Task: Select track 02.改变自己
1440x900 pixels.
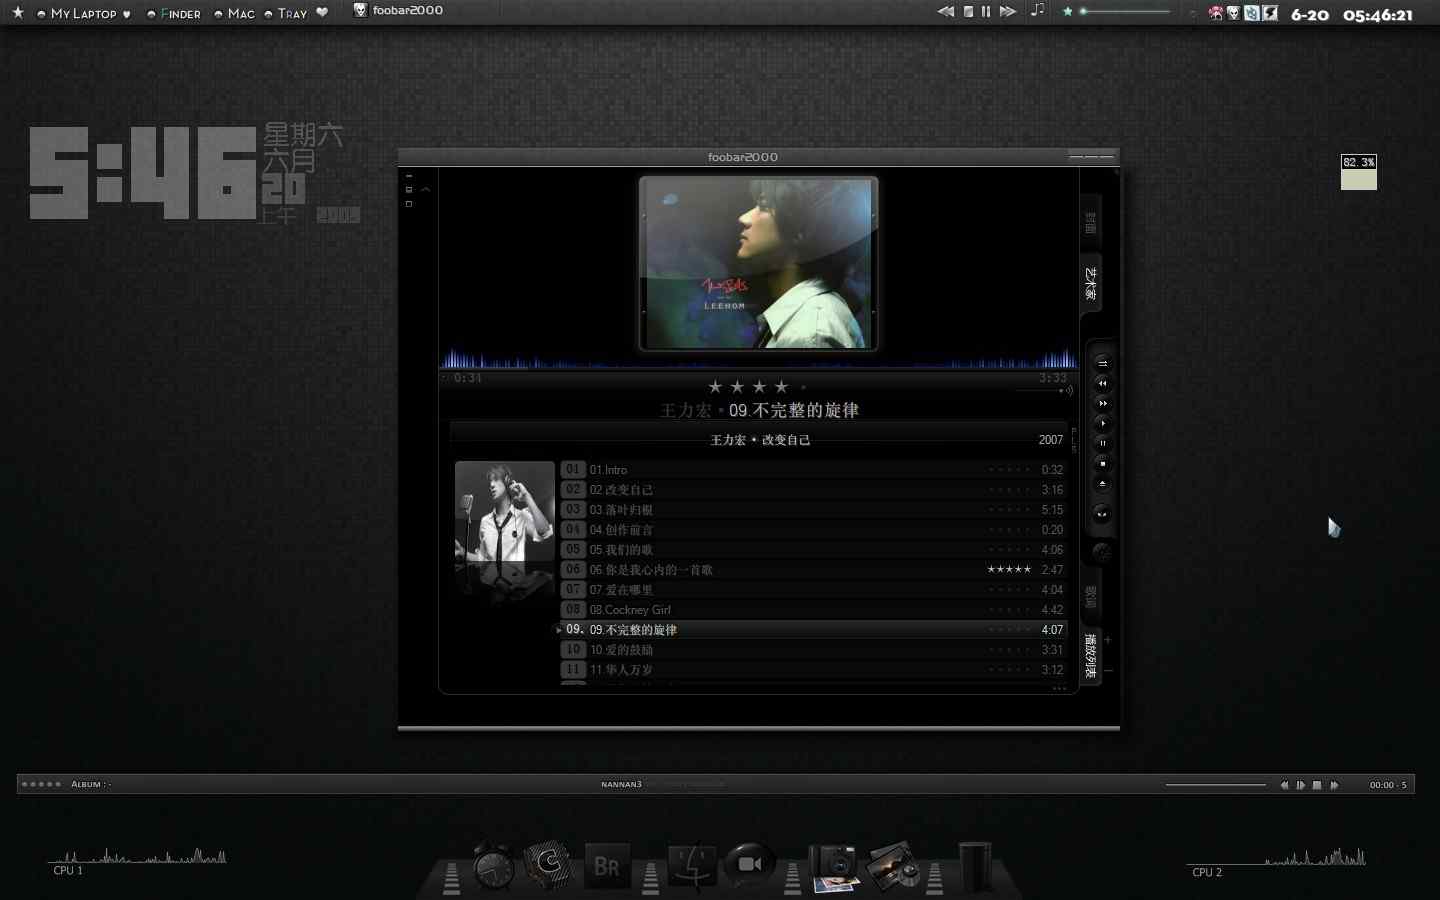Action: 813,490
